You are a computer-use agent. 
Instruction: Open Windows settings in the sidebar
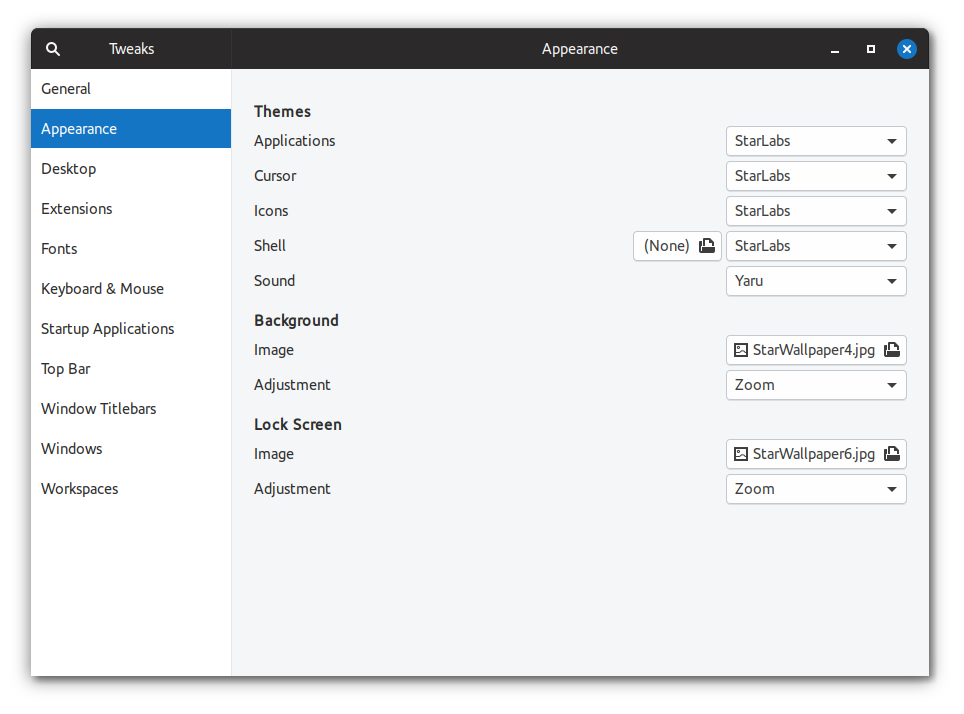(x=131, y=449)
